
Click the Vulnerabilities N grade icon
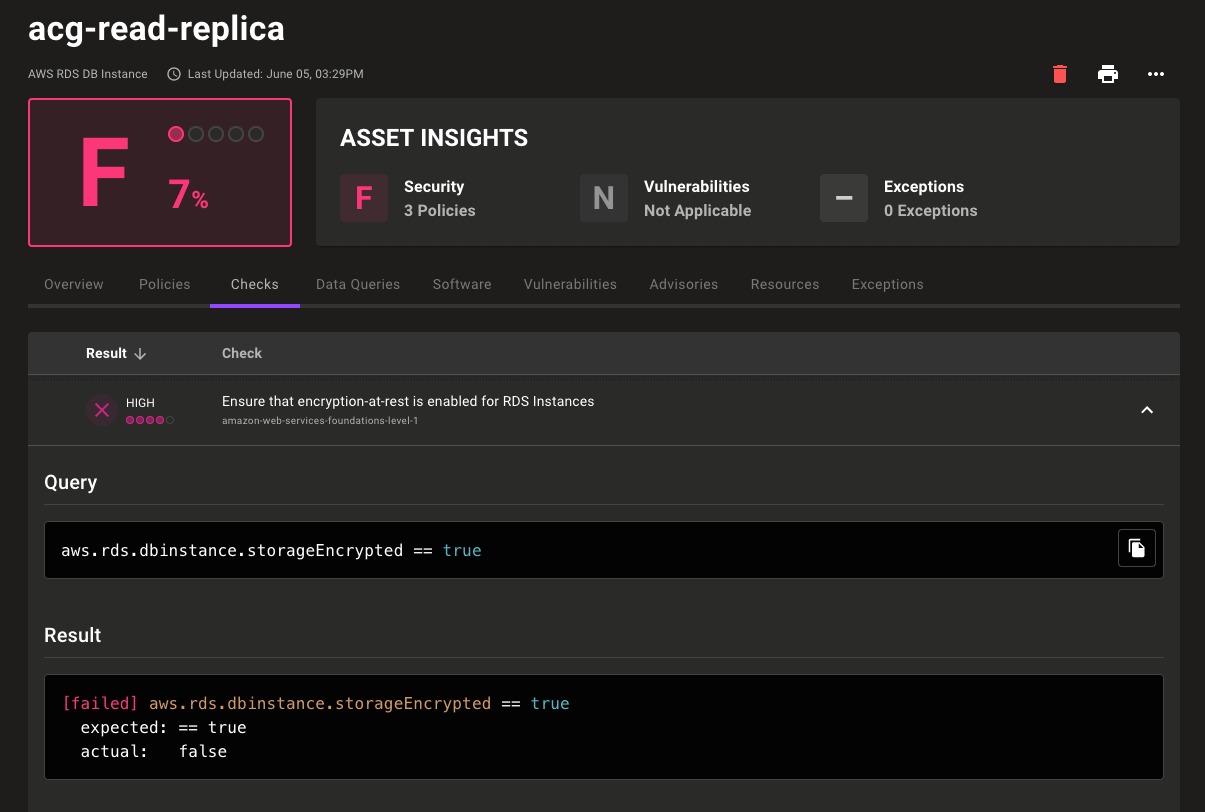point(604,198)
